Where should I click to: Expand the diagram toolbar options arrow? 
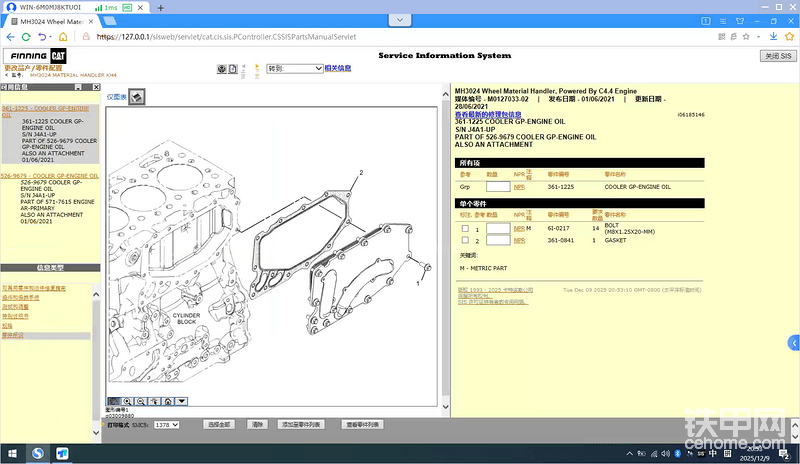181,402
